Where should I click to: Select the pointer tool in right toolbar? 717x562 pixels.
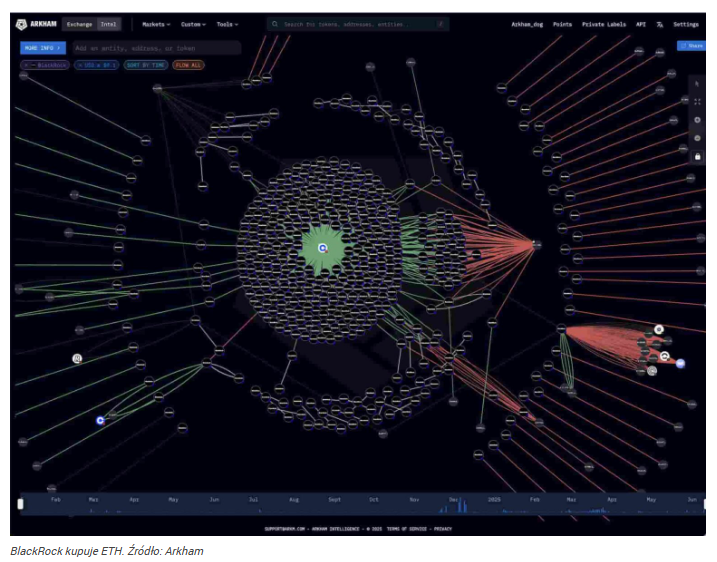pyautogui.click(x=697, y=84)
